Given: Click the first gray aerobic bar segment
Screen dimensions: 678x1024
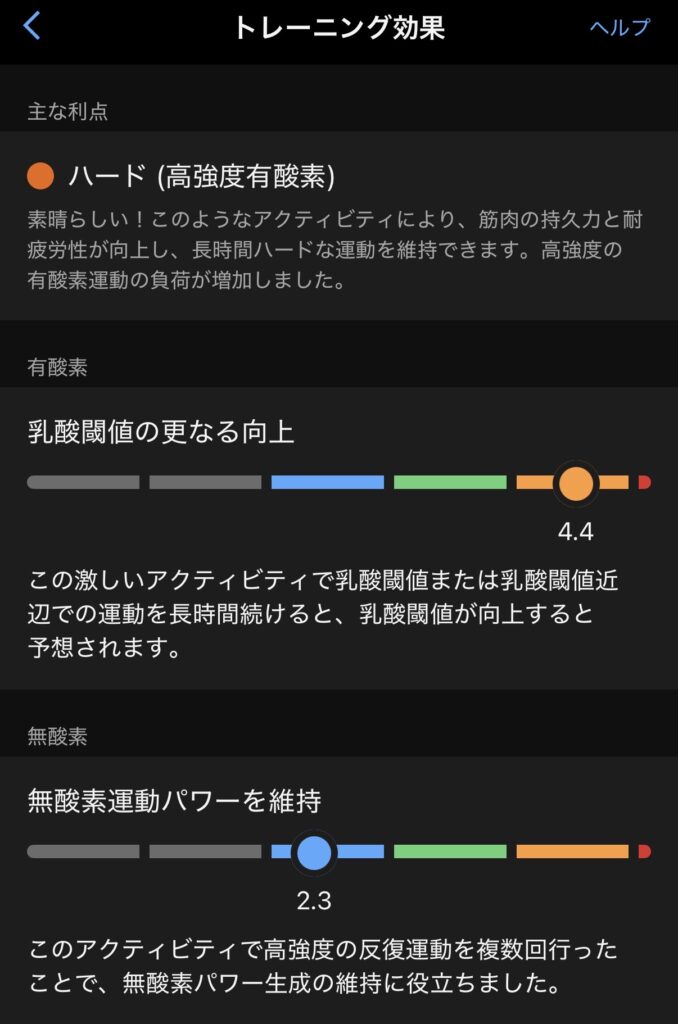Looking at the screenshot, I should coord(83,483).
